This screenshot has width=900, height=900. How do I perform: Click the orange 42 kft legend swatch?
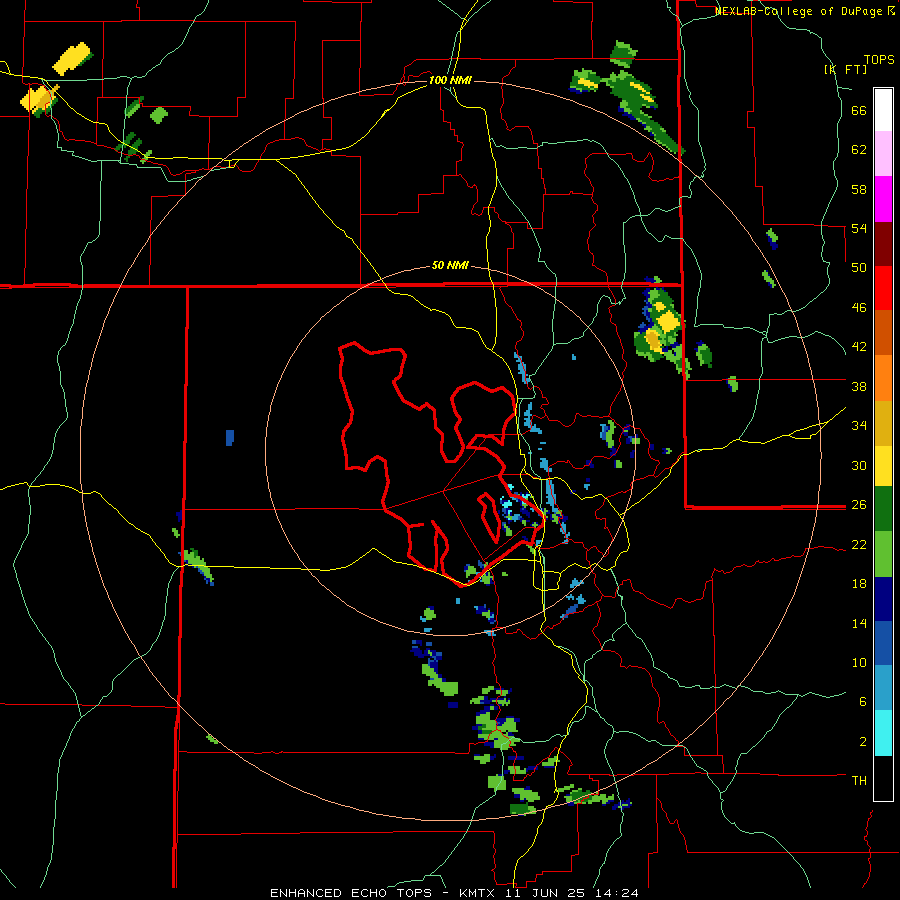[x=883, y=378]
